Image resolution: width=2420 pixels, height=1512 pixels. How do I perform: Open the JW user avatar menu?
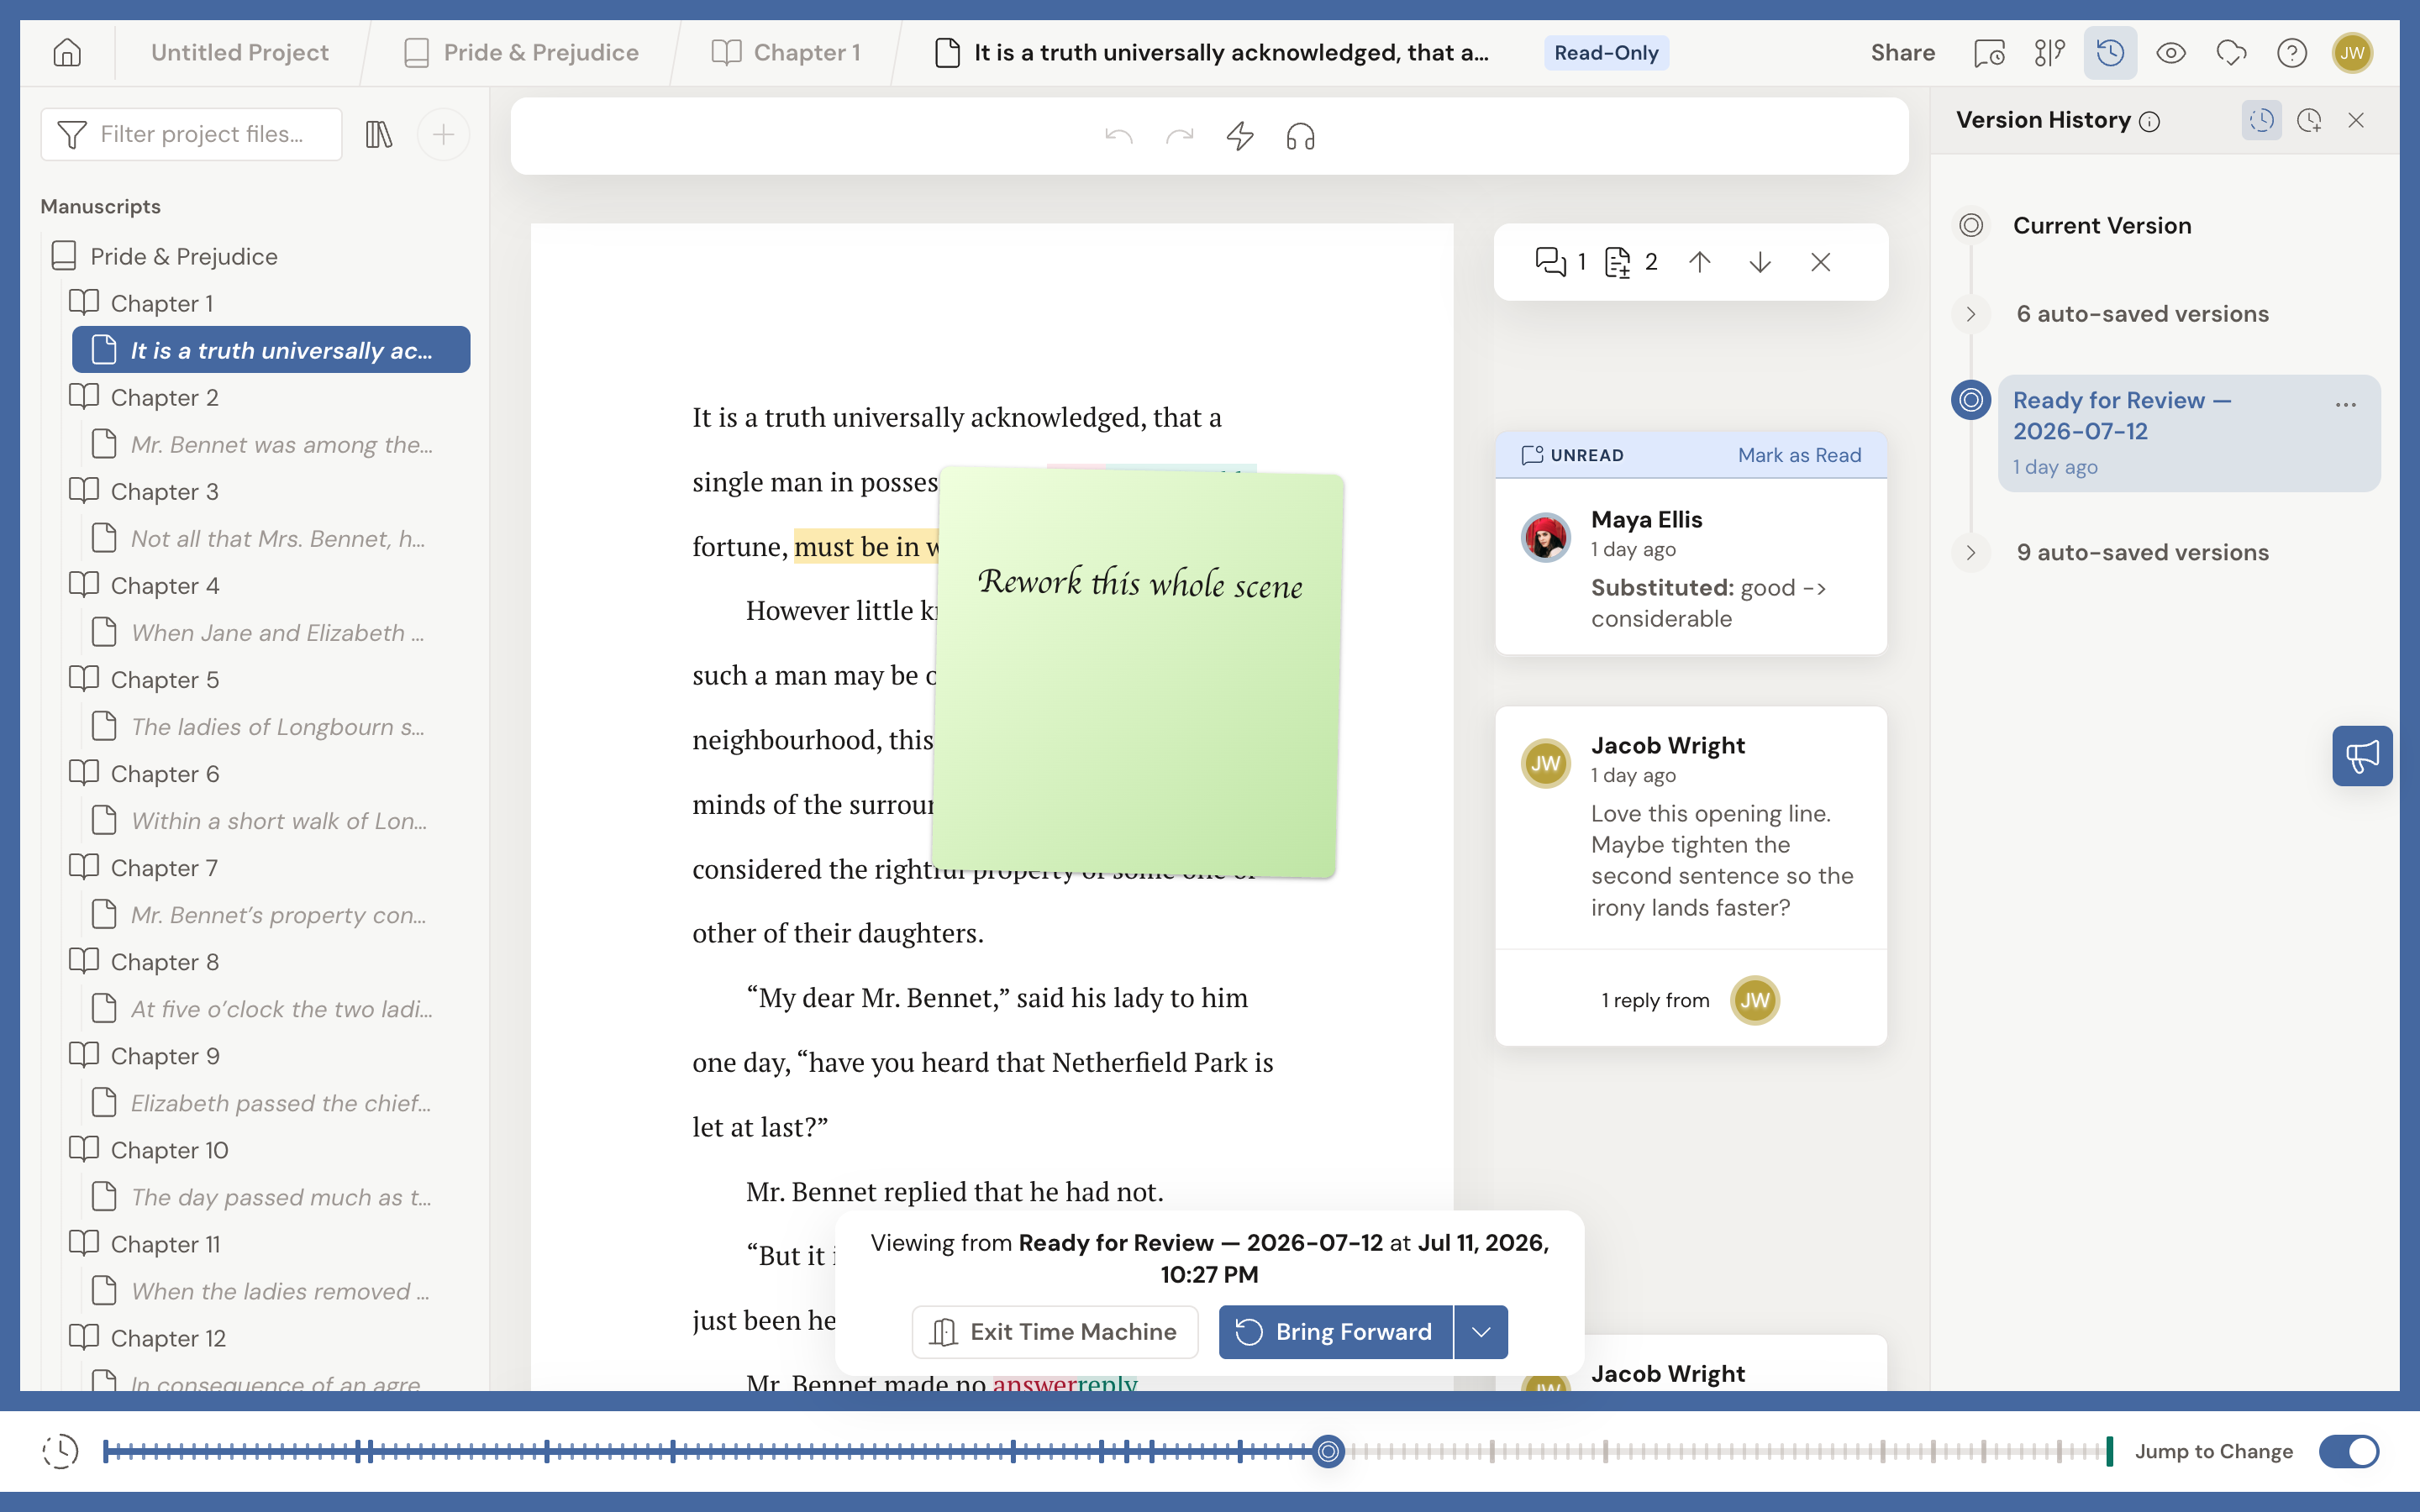[2352, 52]
